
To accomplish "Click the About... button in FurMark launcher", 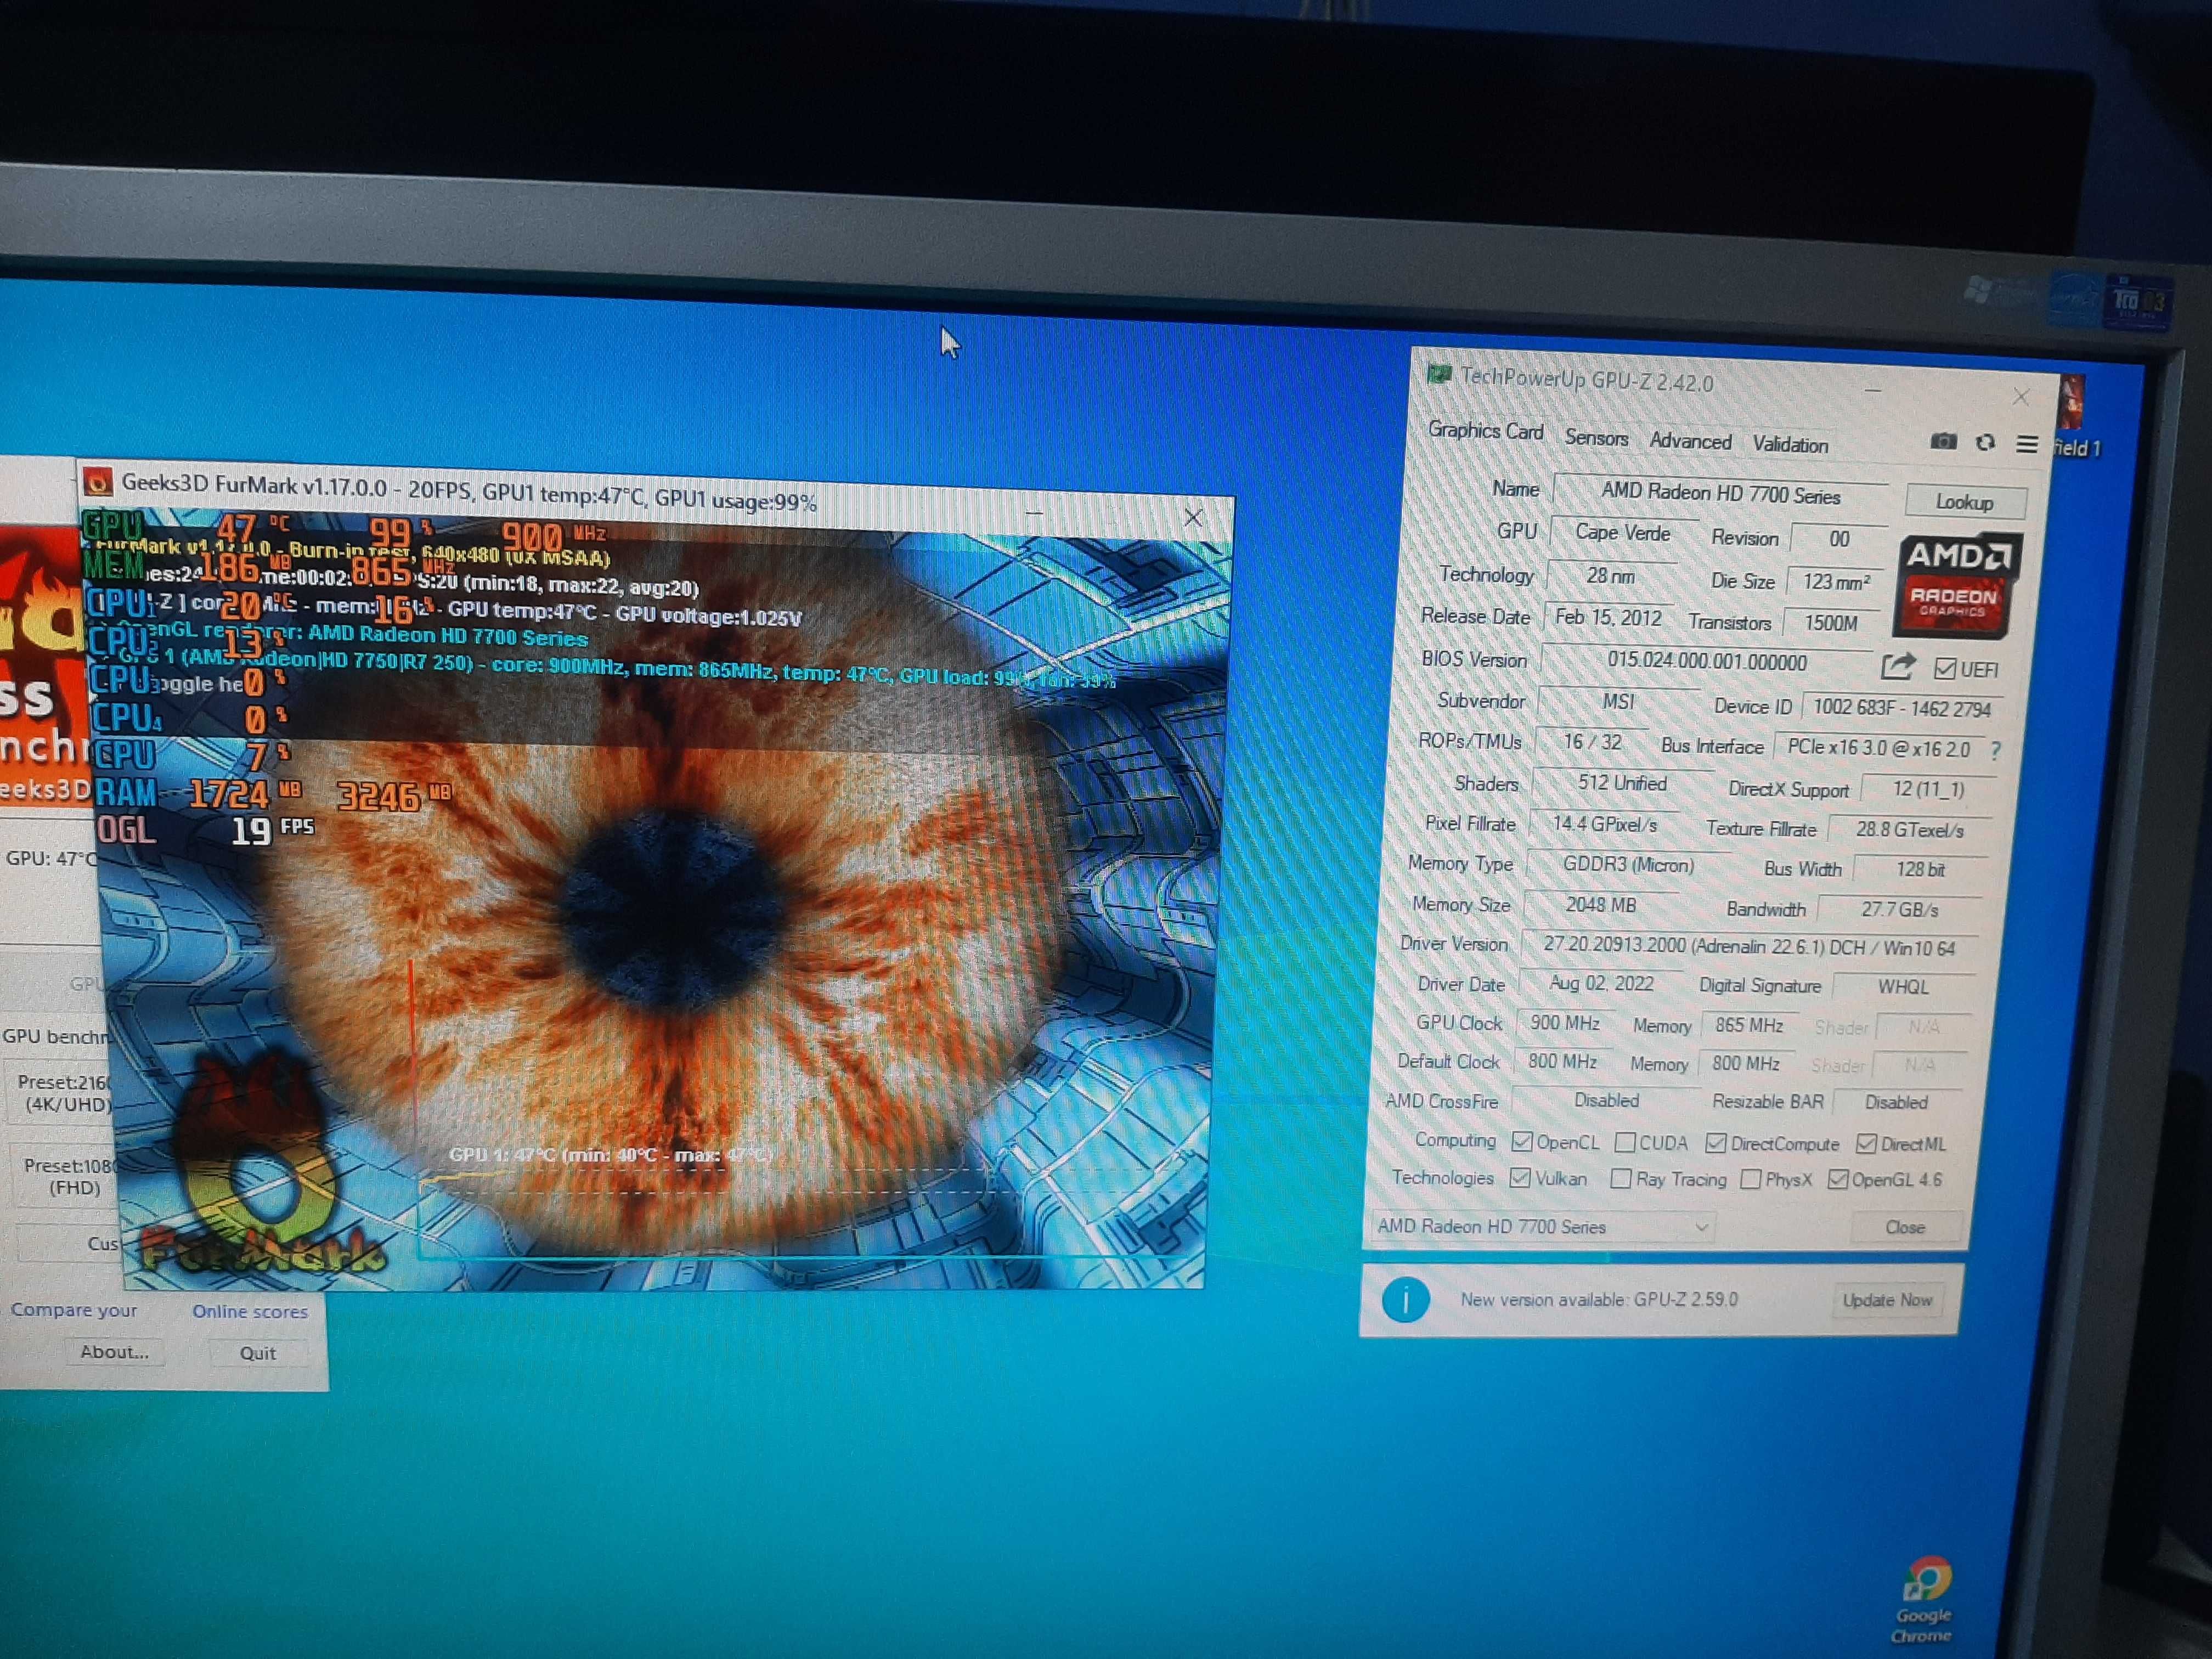I will click(114, 1352).
